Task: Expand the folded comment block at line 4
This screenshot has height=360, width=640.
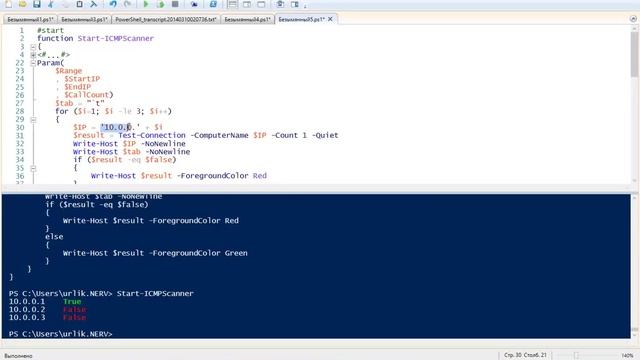Action: pos(33,55)
